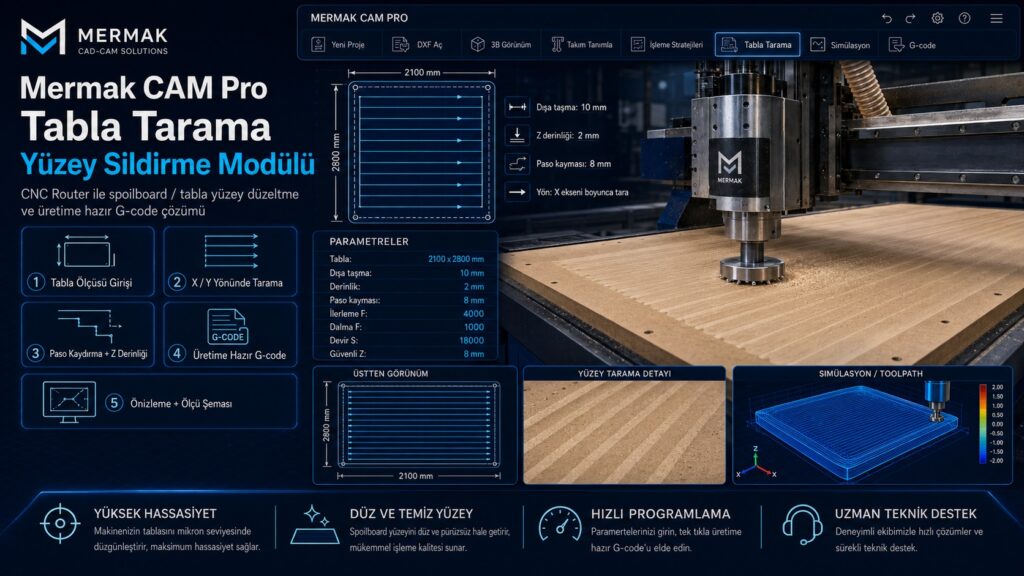Click the Düz ve Temiz Yüzey sparkle icon
This screenshot has height=576, width=1024.
(315, 524)
